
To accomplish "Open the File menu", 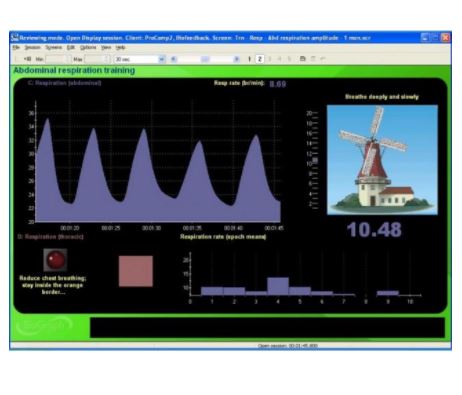I will (16, 48).
